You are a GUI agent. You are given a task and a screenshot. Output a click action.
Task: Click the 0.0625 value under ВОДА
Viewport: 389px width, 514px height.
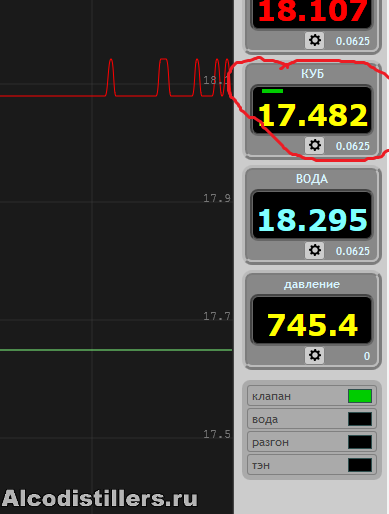pyautogui.click(x=353, y=251)
